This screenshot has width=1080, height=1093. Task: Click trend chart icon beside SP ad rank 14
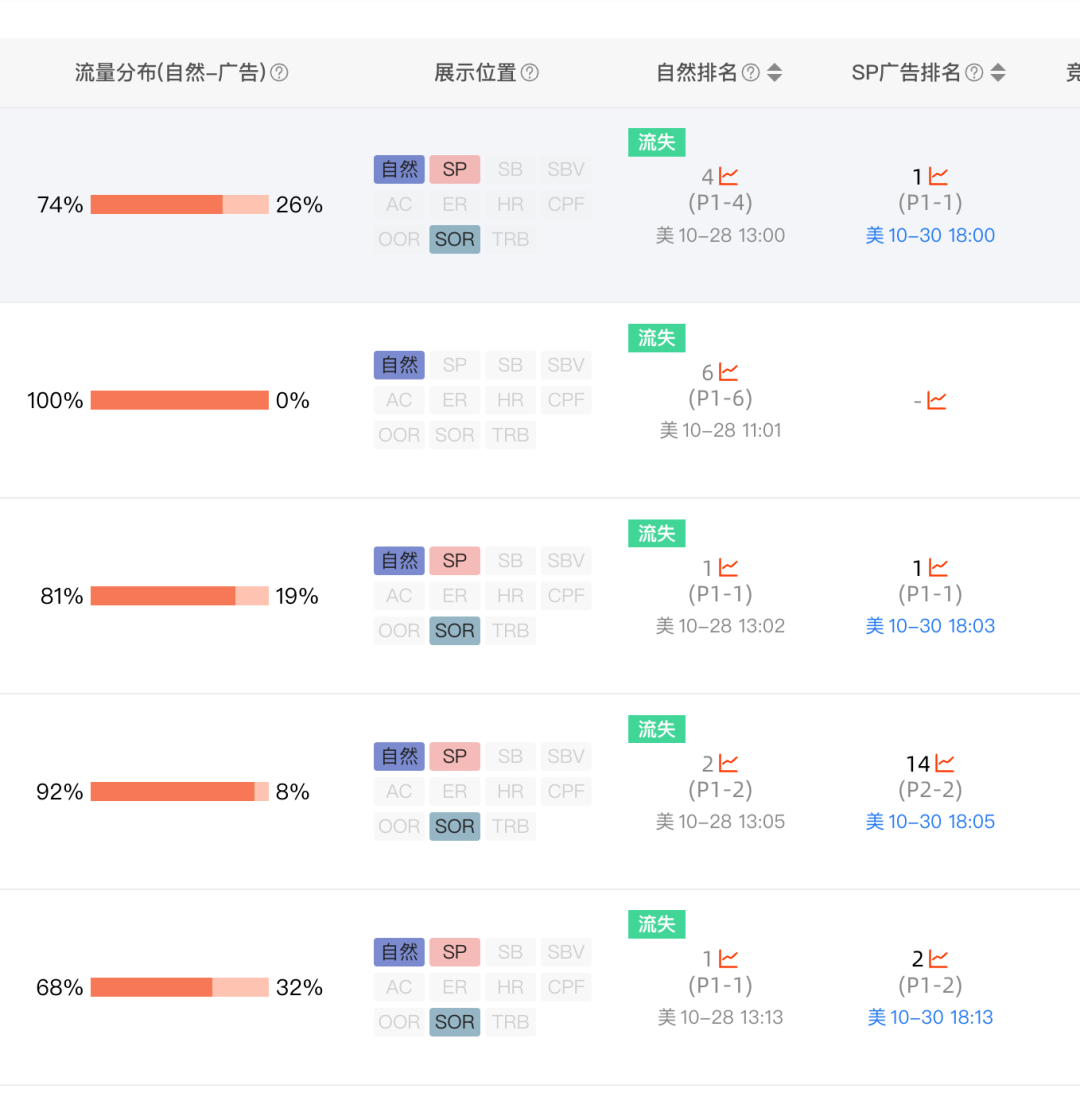(945, 764)
